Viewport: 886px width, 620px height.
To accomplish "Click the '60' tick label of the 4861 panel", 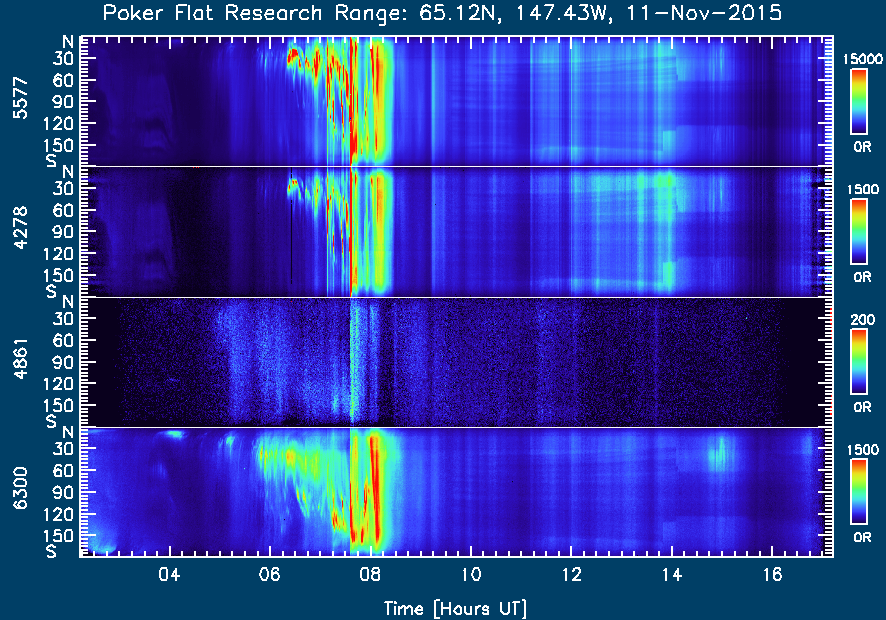I will coord(63,340).
